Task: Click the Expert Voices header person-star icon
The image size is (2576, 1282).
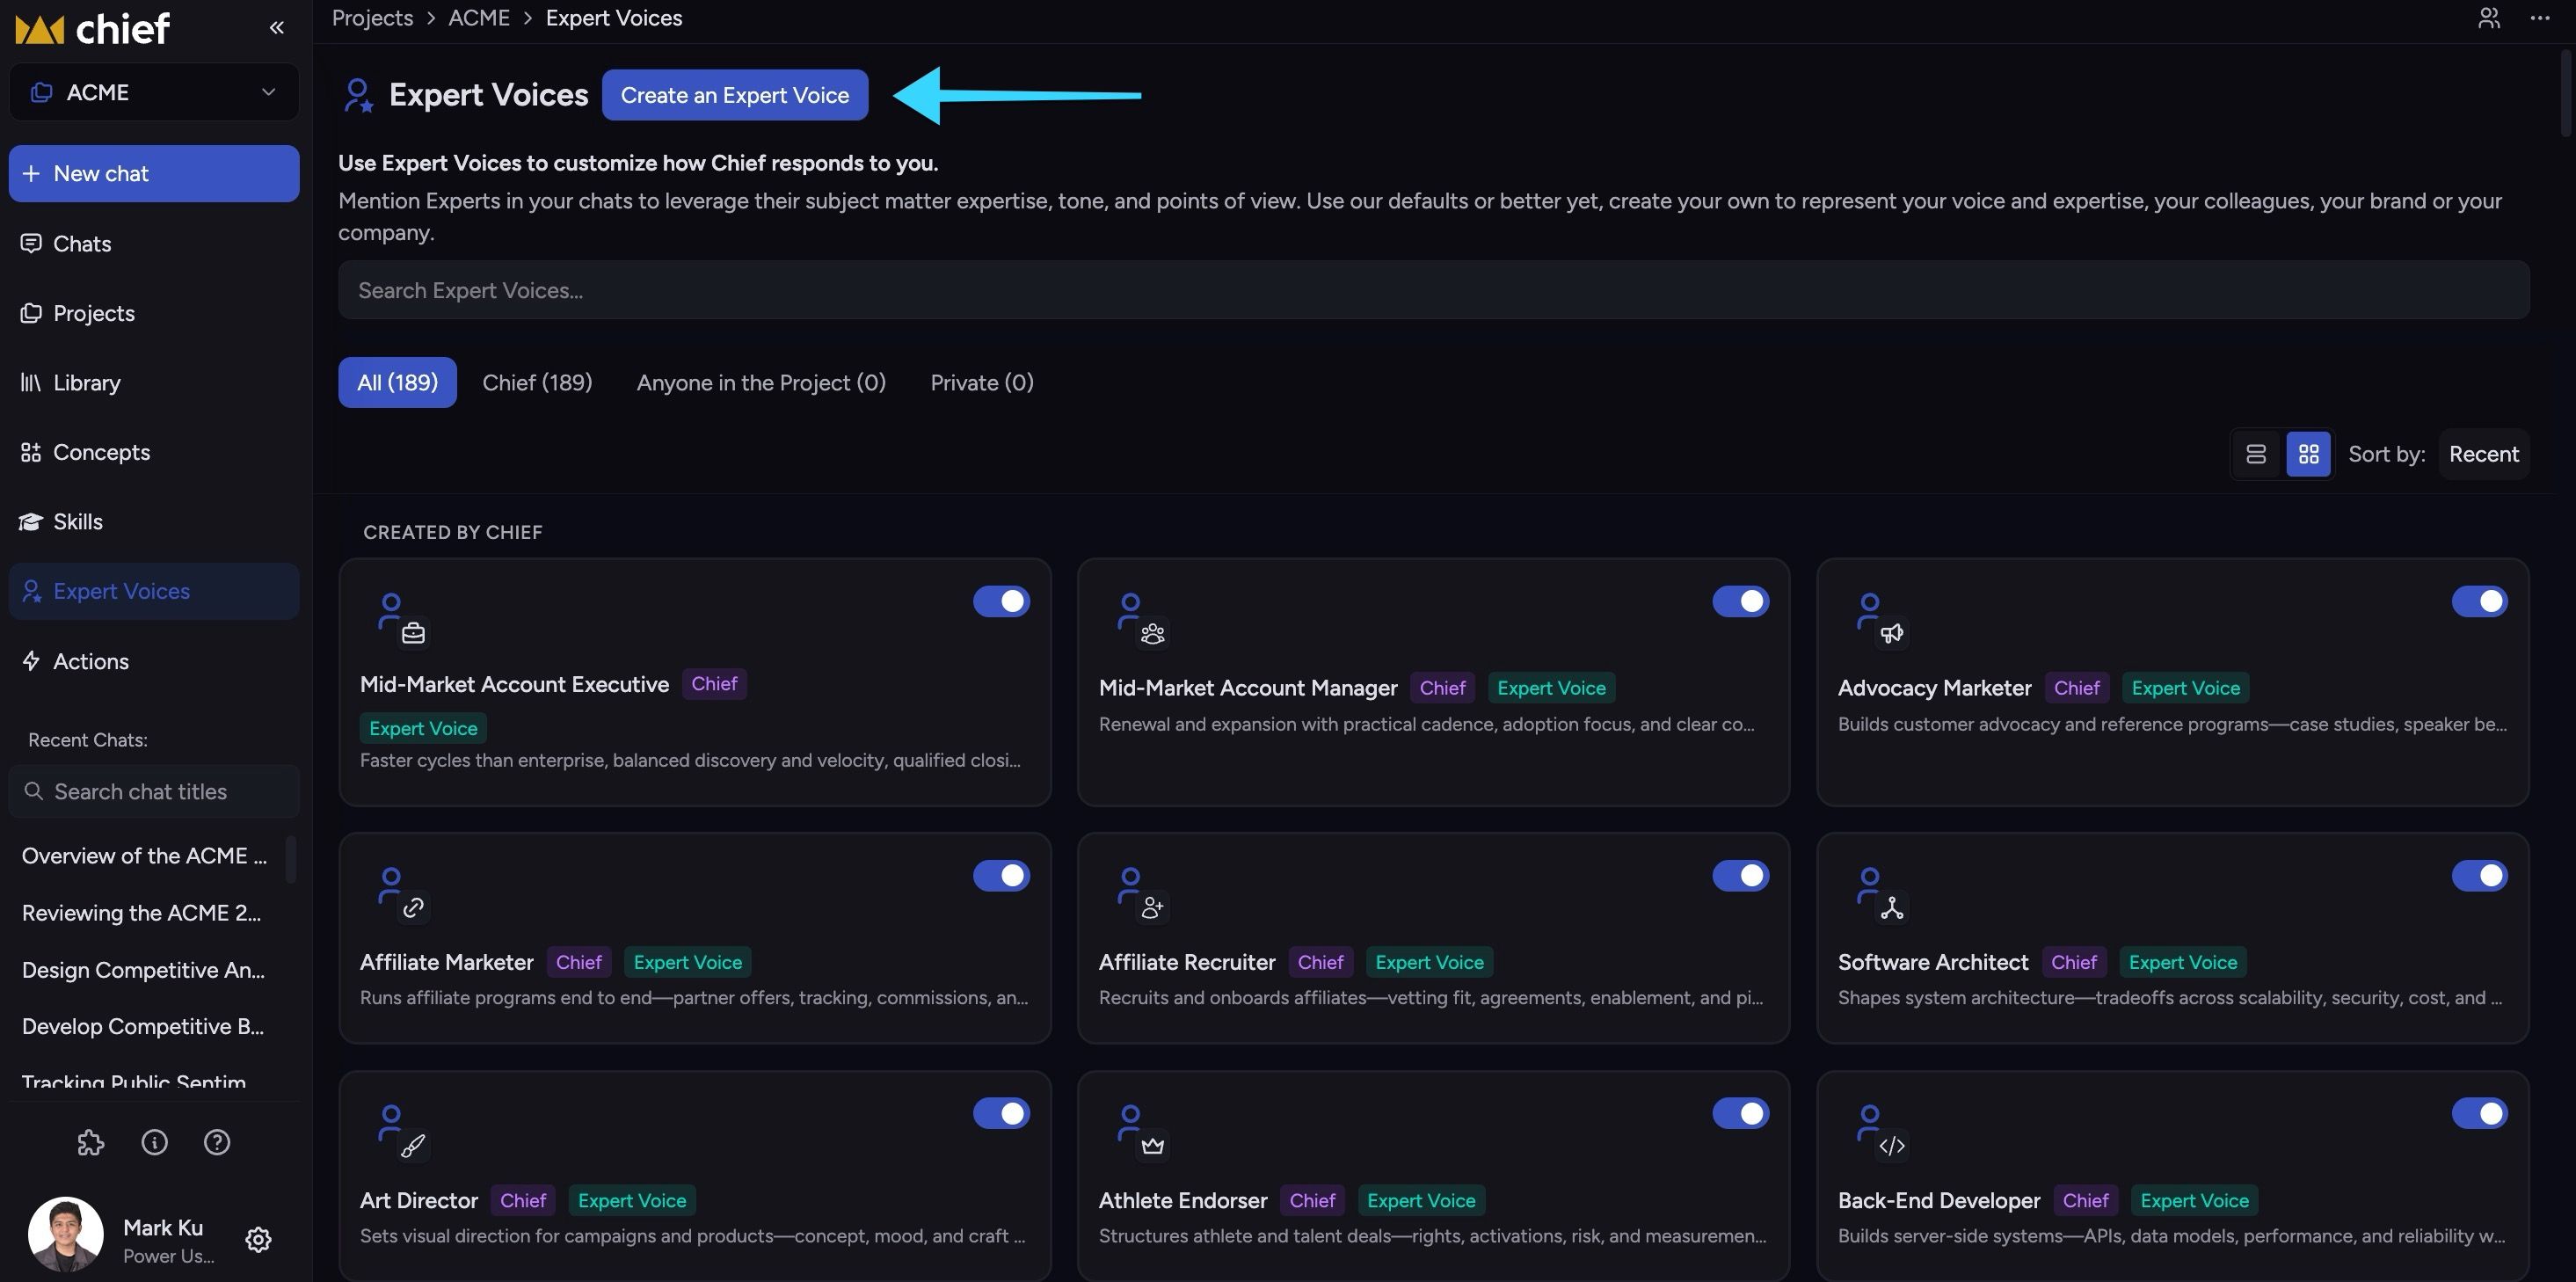Action: [x=358, y=95]
